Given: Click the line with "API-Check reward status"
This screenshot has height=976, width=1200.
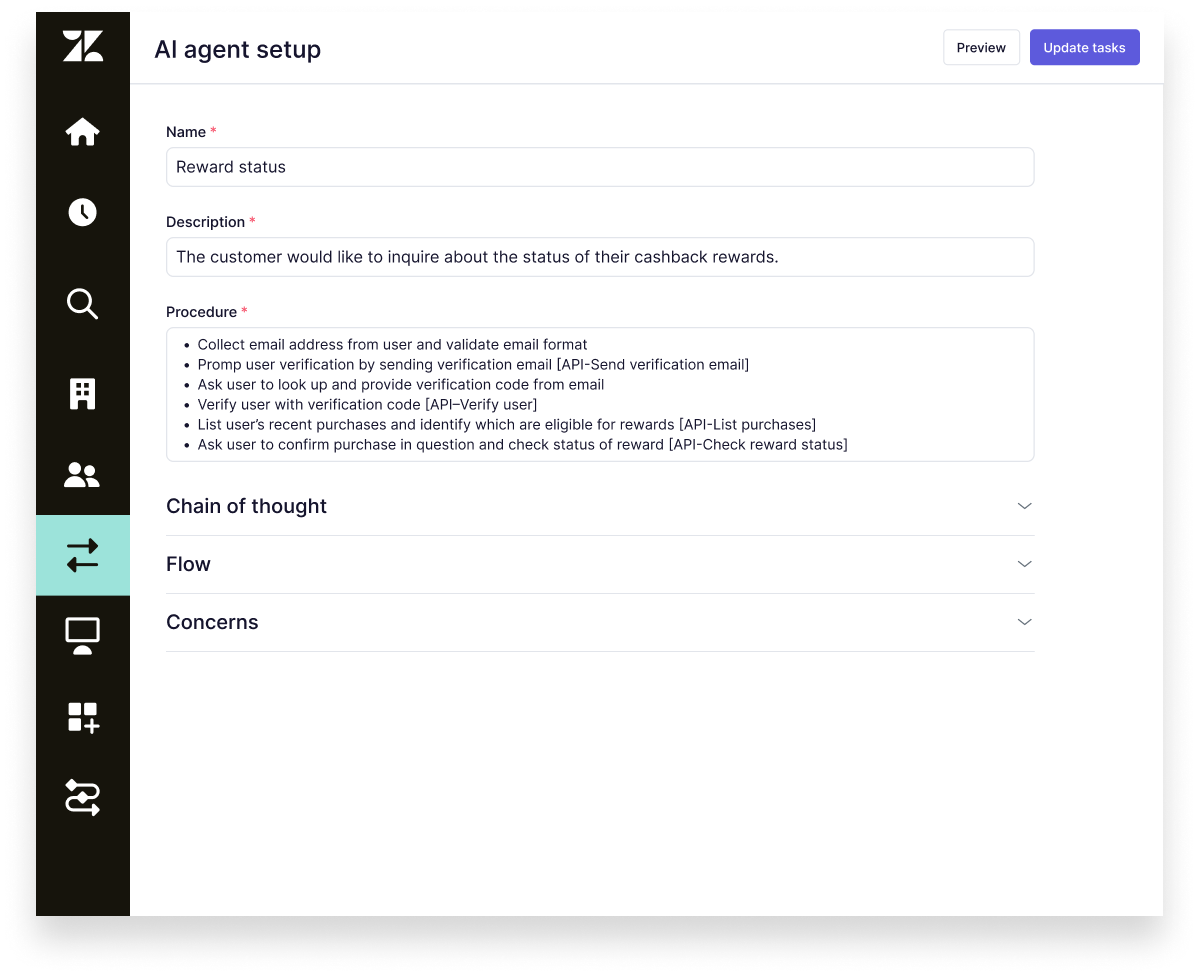Looking at the screenshot, I should pos(522,444).
